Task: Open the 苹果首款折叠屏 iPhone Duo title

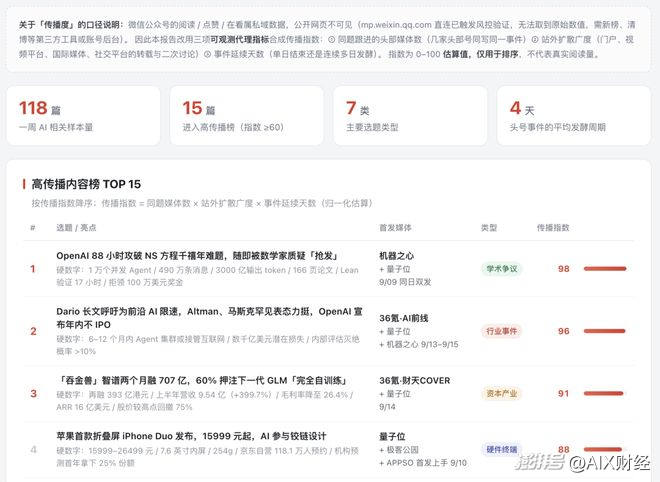Action: point(191,436)
